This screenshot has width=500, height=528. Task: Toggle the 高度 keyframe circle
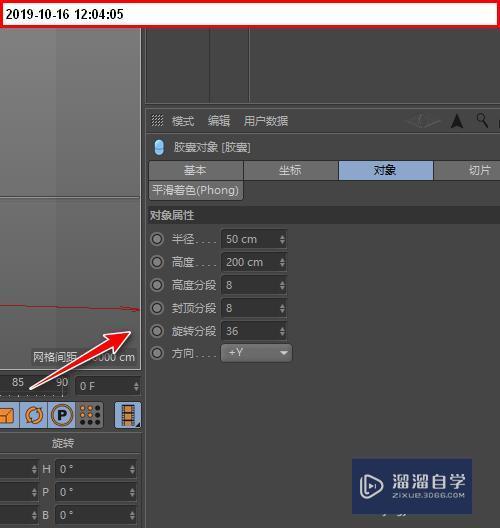click(157, 262)
